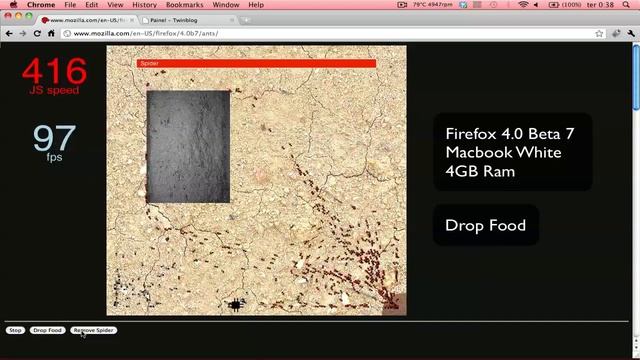Click the Stop button
Viewport: 640px width, 360px height.
pyautogui.click(x=15, y=330)
